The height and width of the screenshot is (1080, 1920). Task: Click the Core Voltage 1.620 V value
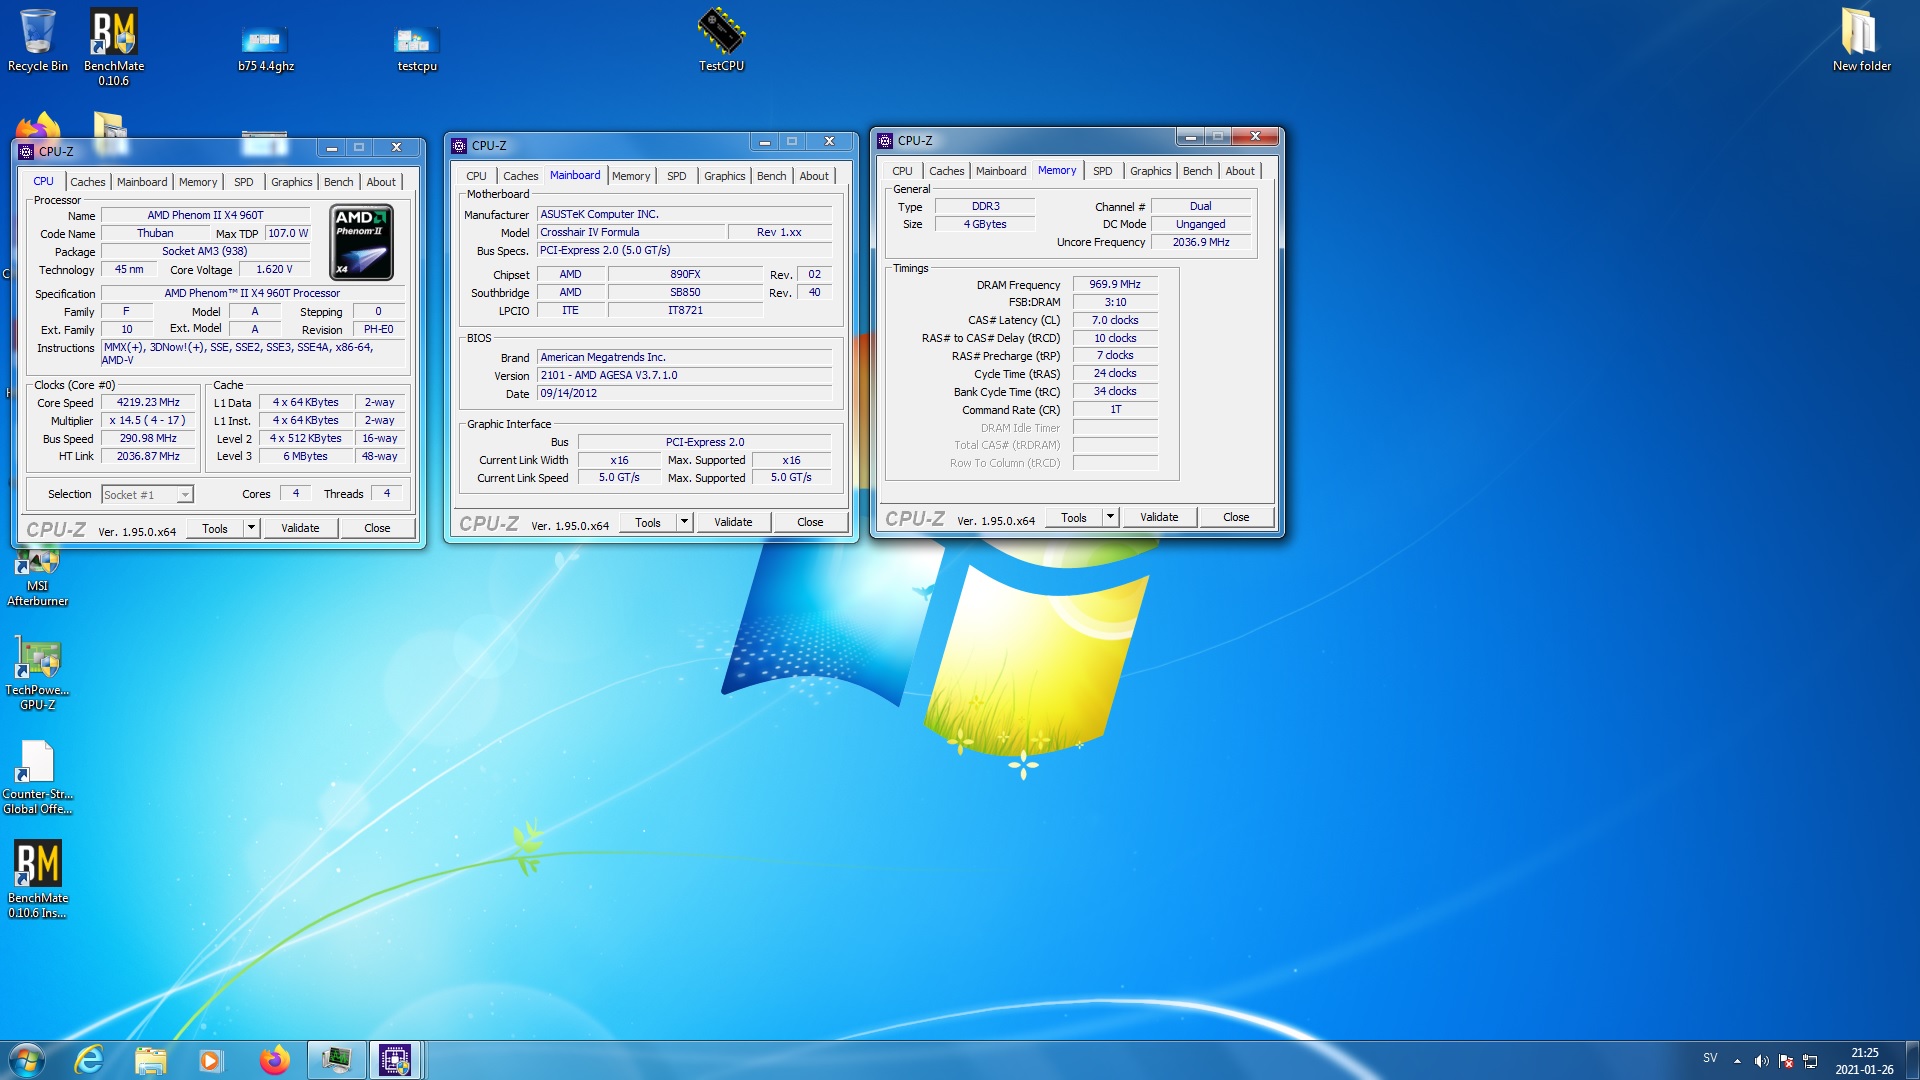[x=274, y=270]
